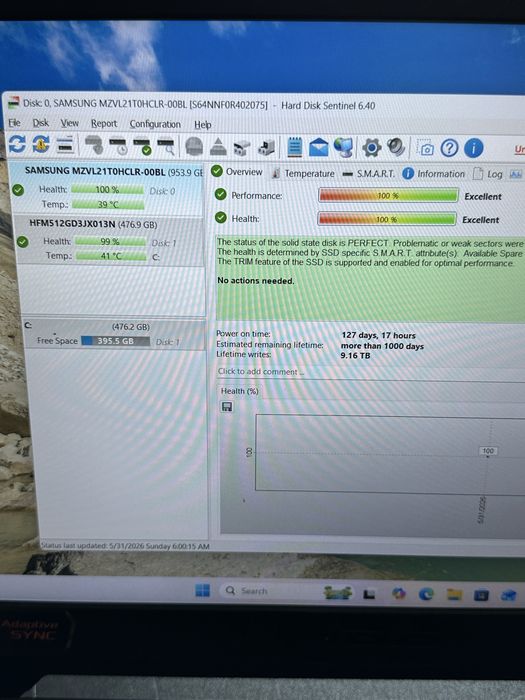Open the Help menu

tap(203, 125)
